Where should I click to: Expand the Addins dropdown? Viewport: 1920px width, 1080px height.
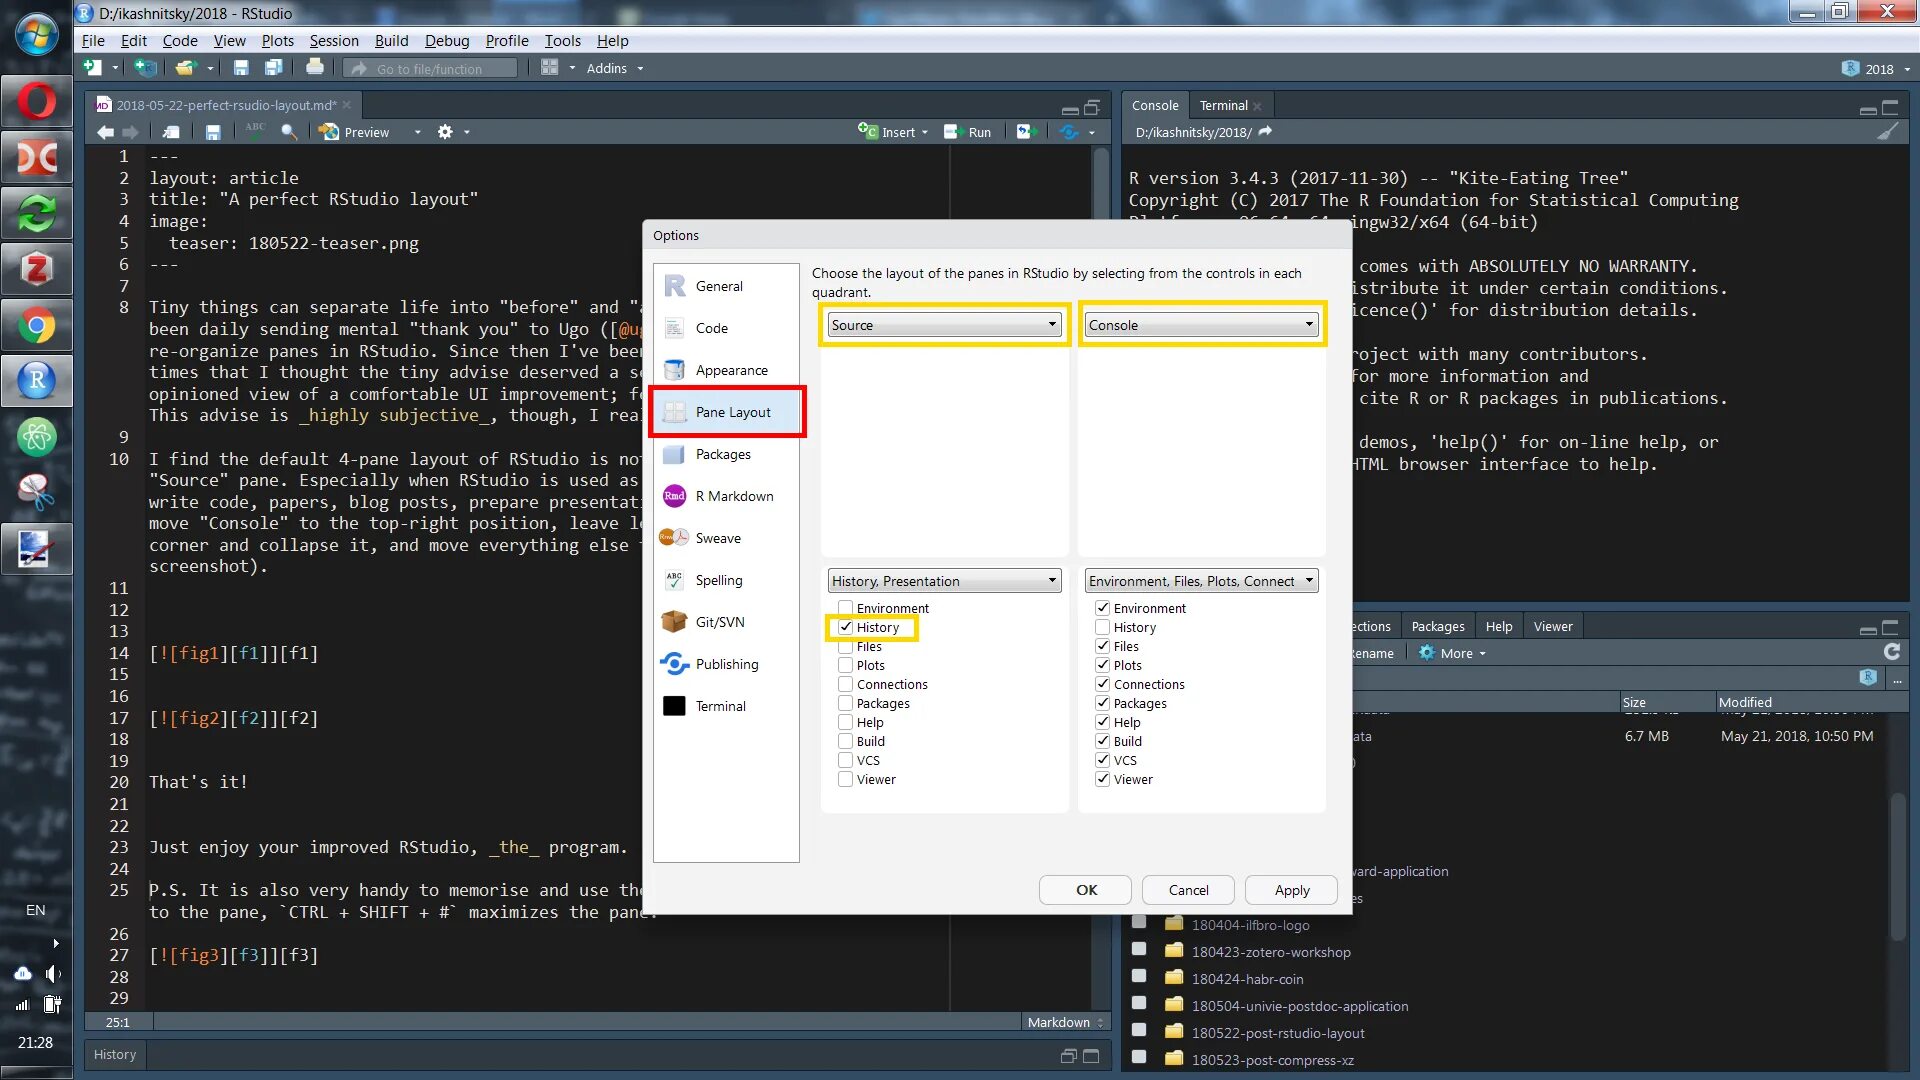pos(614,68)
